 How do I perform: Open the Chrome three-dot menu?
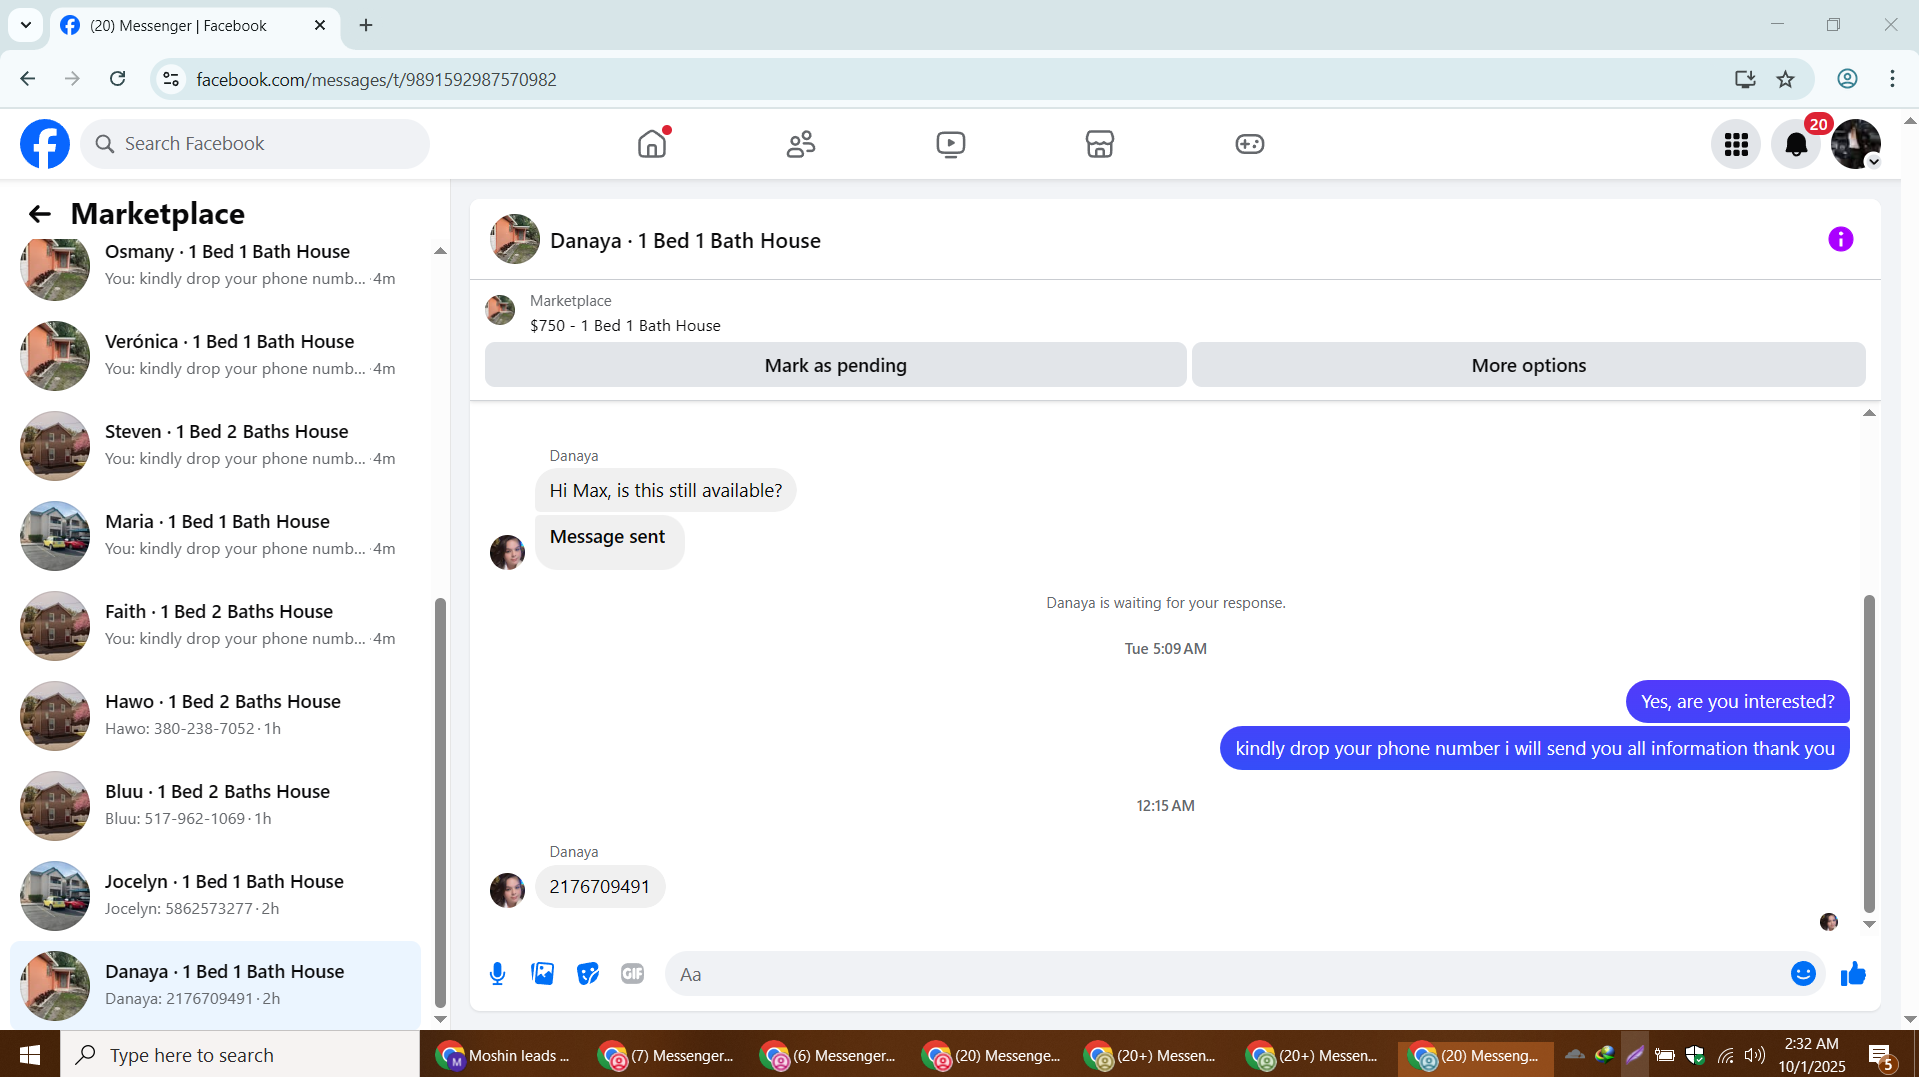[1892, 79]
